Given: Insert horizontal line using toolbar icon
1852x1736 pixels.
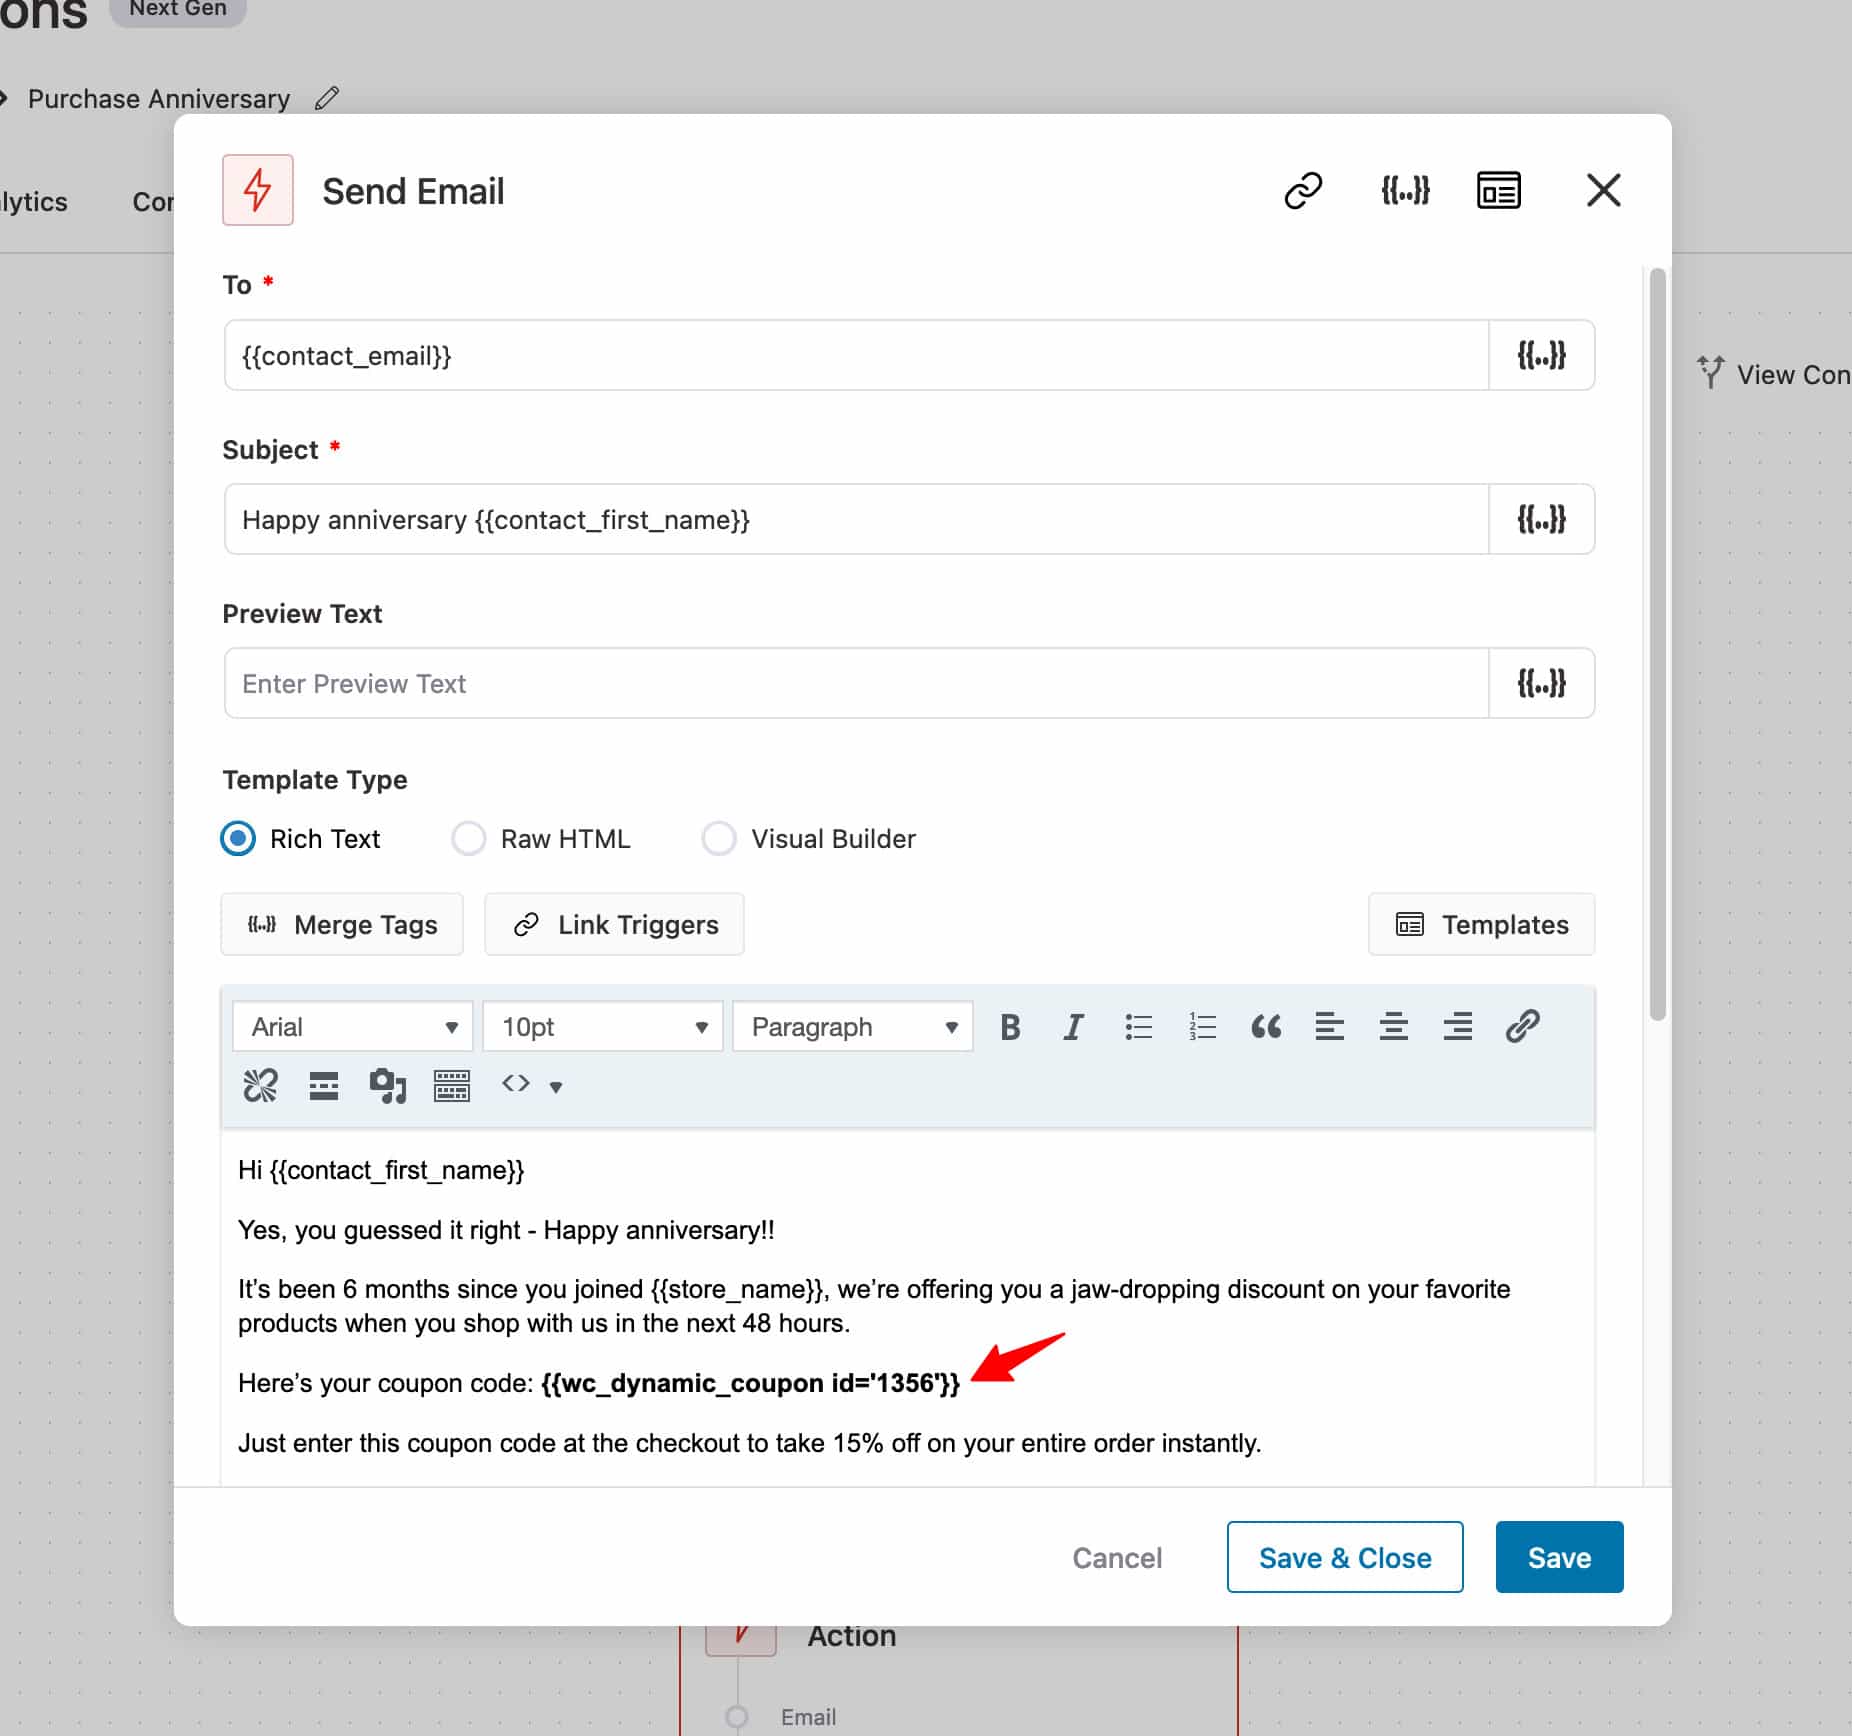Looking at the screenshot, I should tap(323, 1085).
